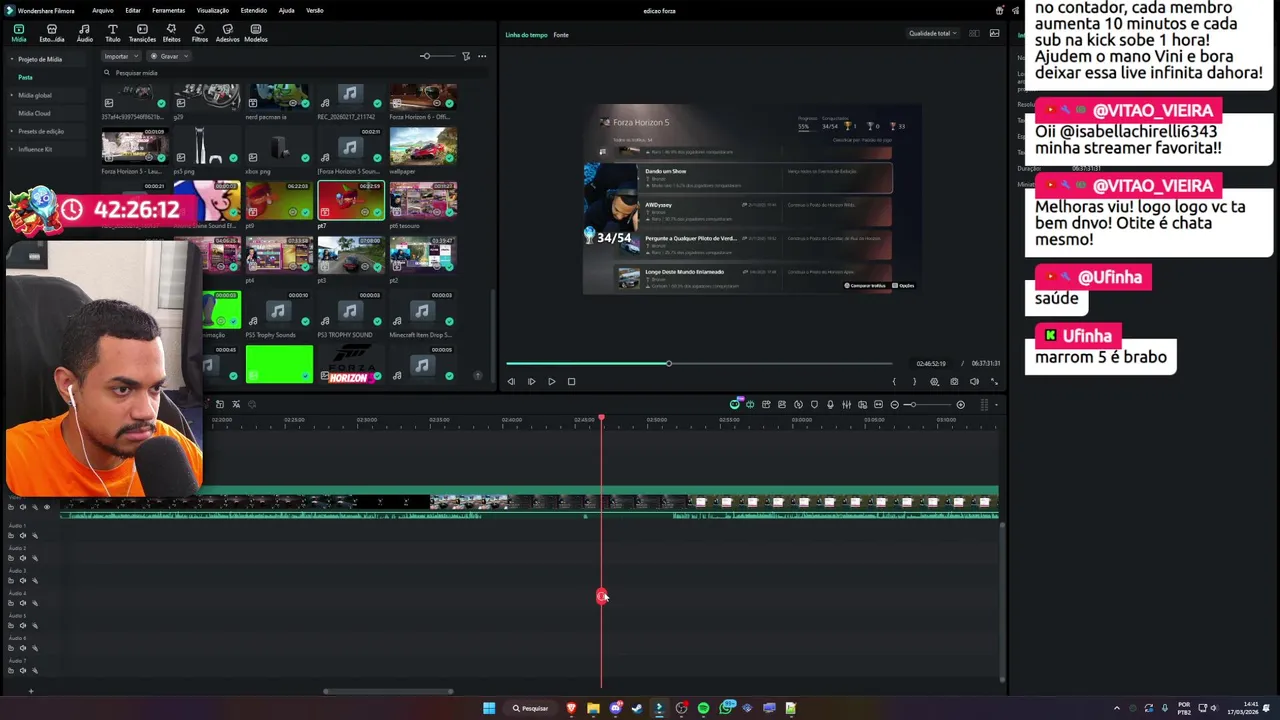The width and height of the screenshot is (1280, 720).
Task: Click the play-frame-forward preview button
Action: tap(531, 381)
